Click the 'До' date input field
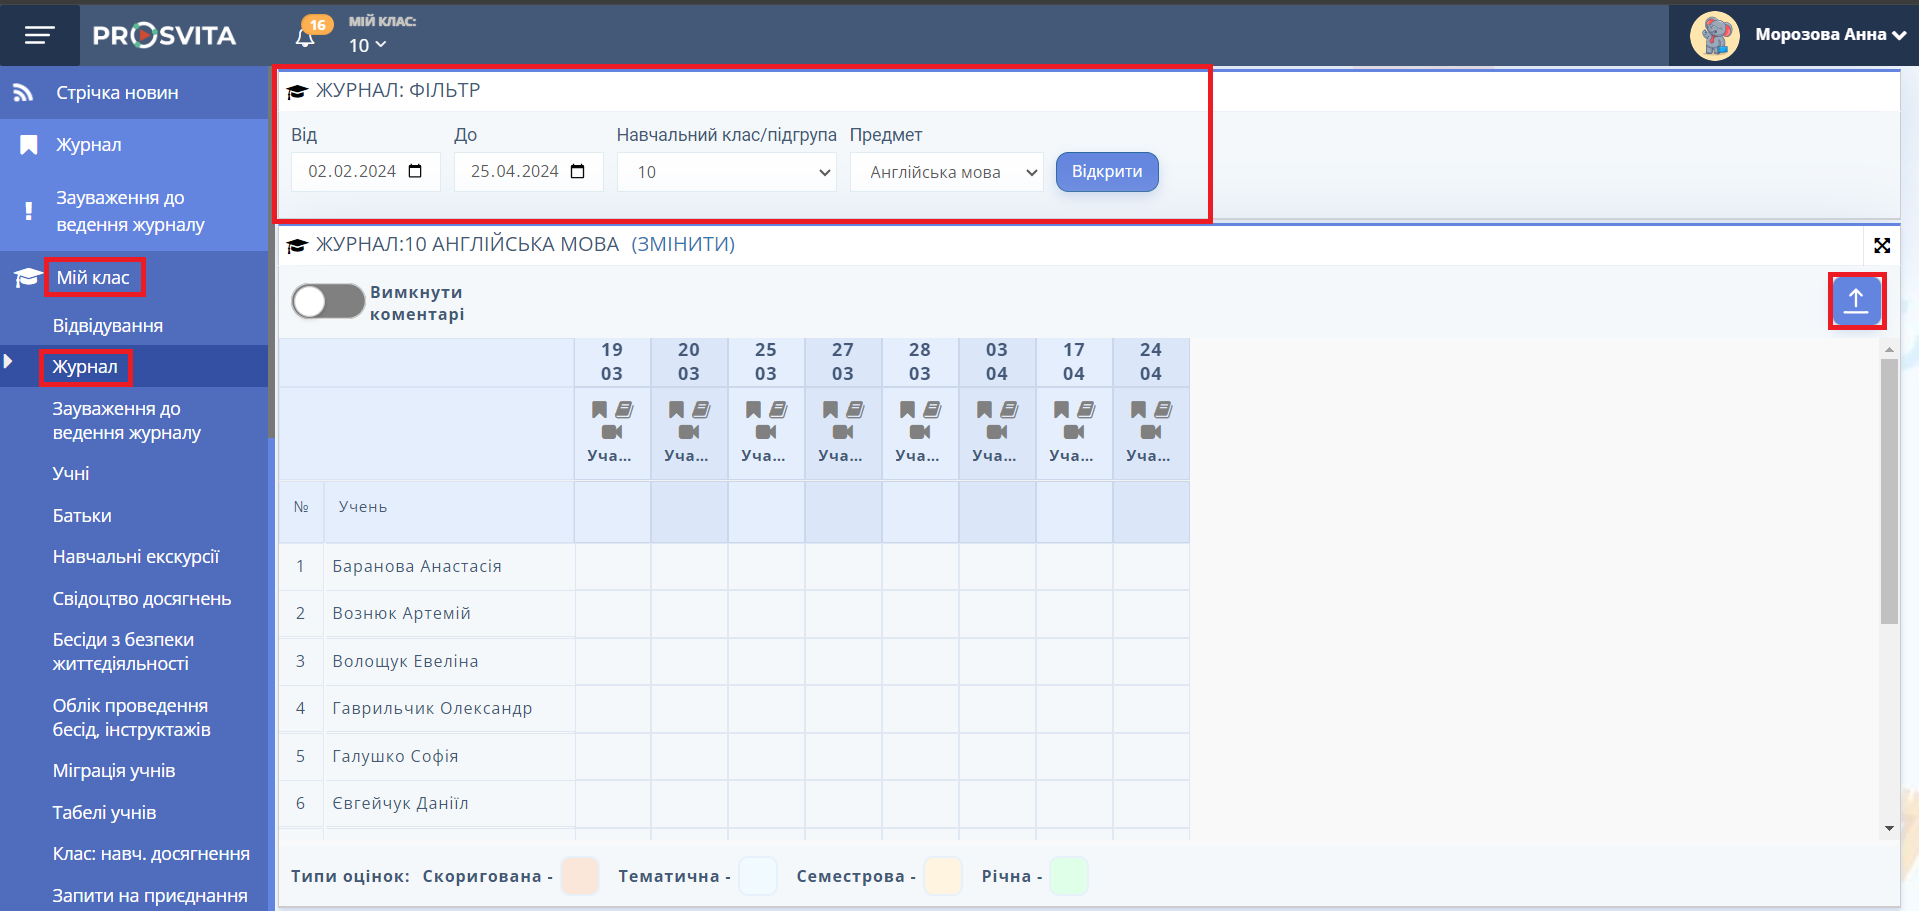The width and height of the screenshot is (1919, 911). [x=514, y=171]
